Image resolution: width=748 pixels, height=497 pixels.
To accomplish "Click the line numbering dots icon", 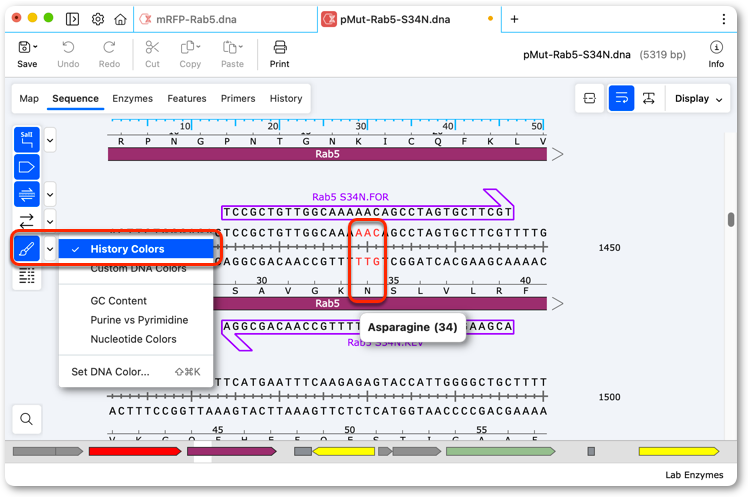I will coord(27,276).
